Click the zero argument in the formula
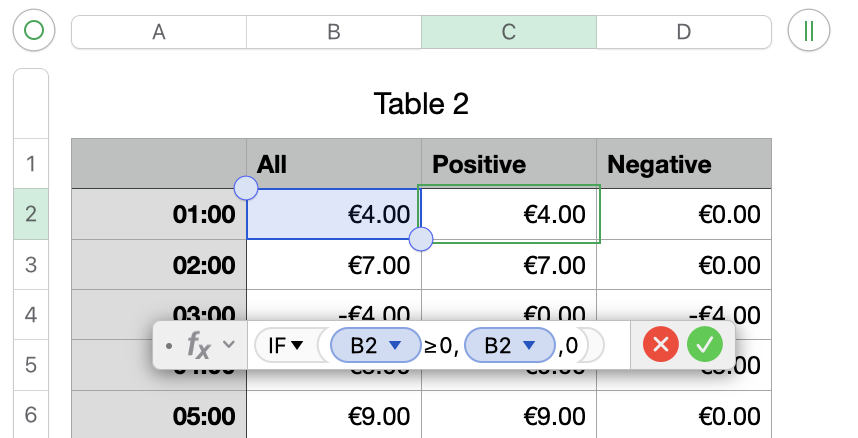 (x=571, y=346)
